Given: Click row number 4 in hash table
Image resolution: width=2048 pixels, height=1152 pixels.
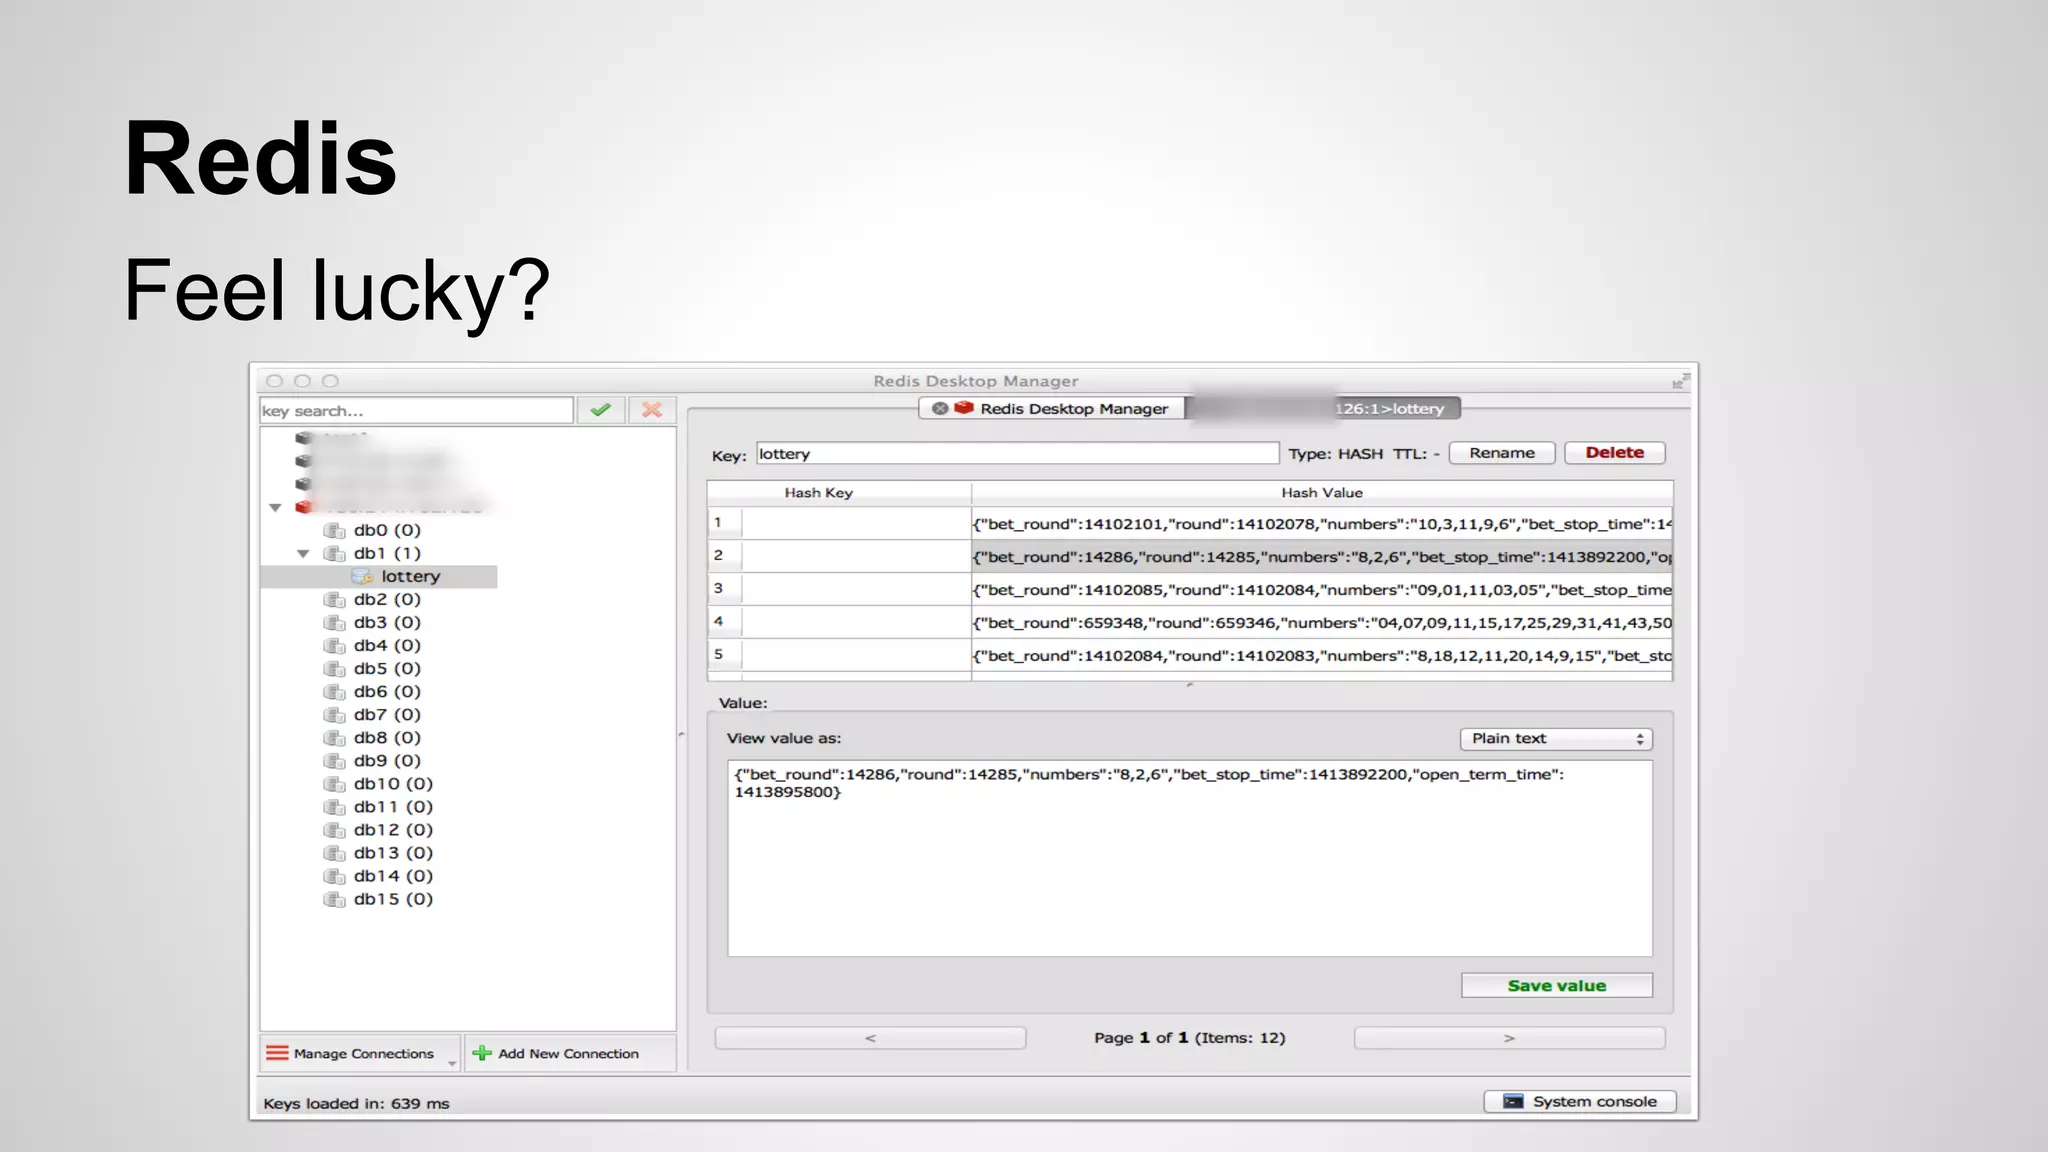Looking at the screenshot, I should (724, 621).
